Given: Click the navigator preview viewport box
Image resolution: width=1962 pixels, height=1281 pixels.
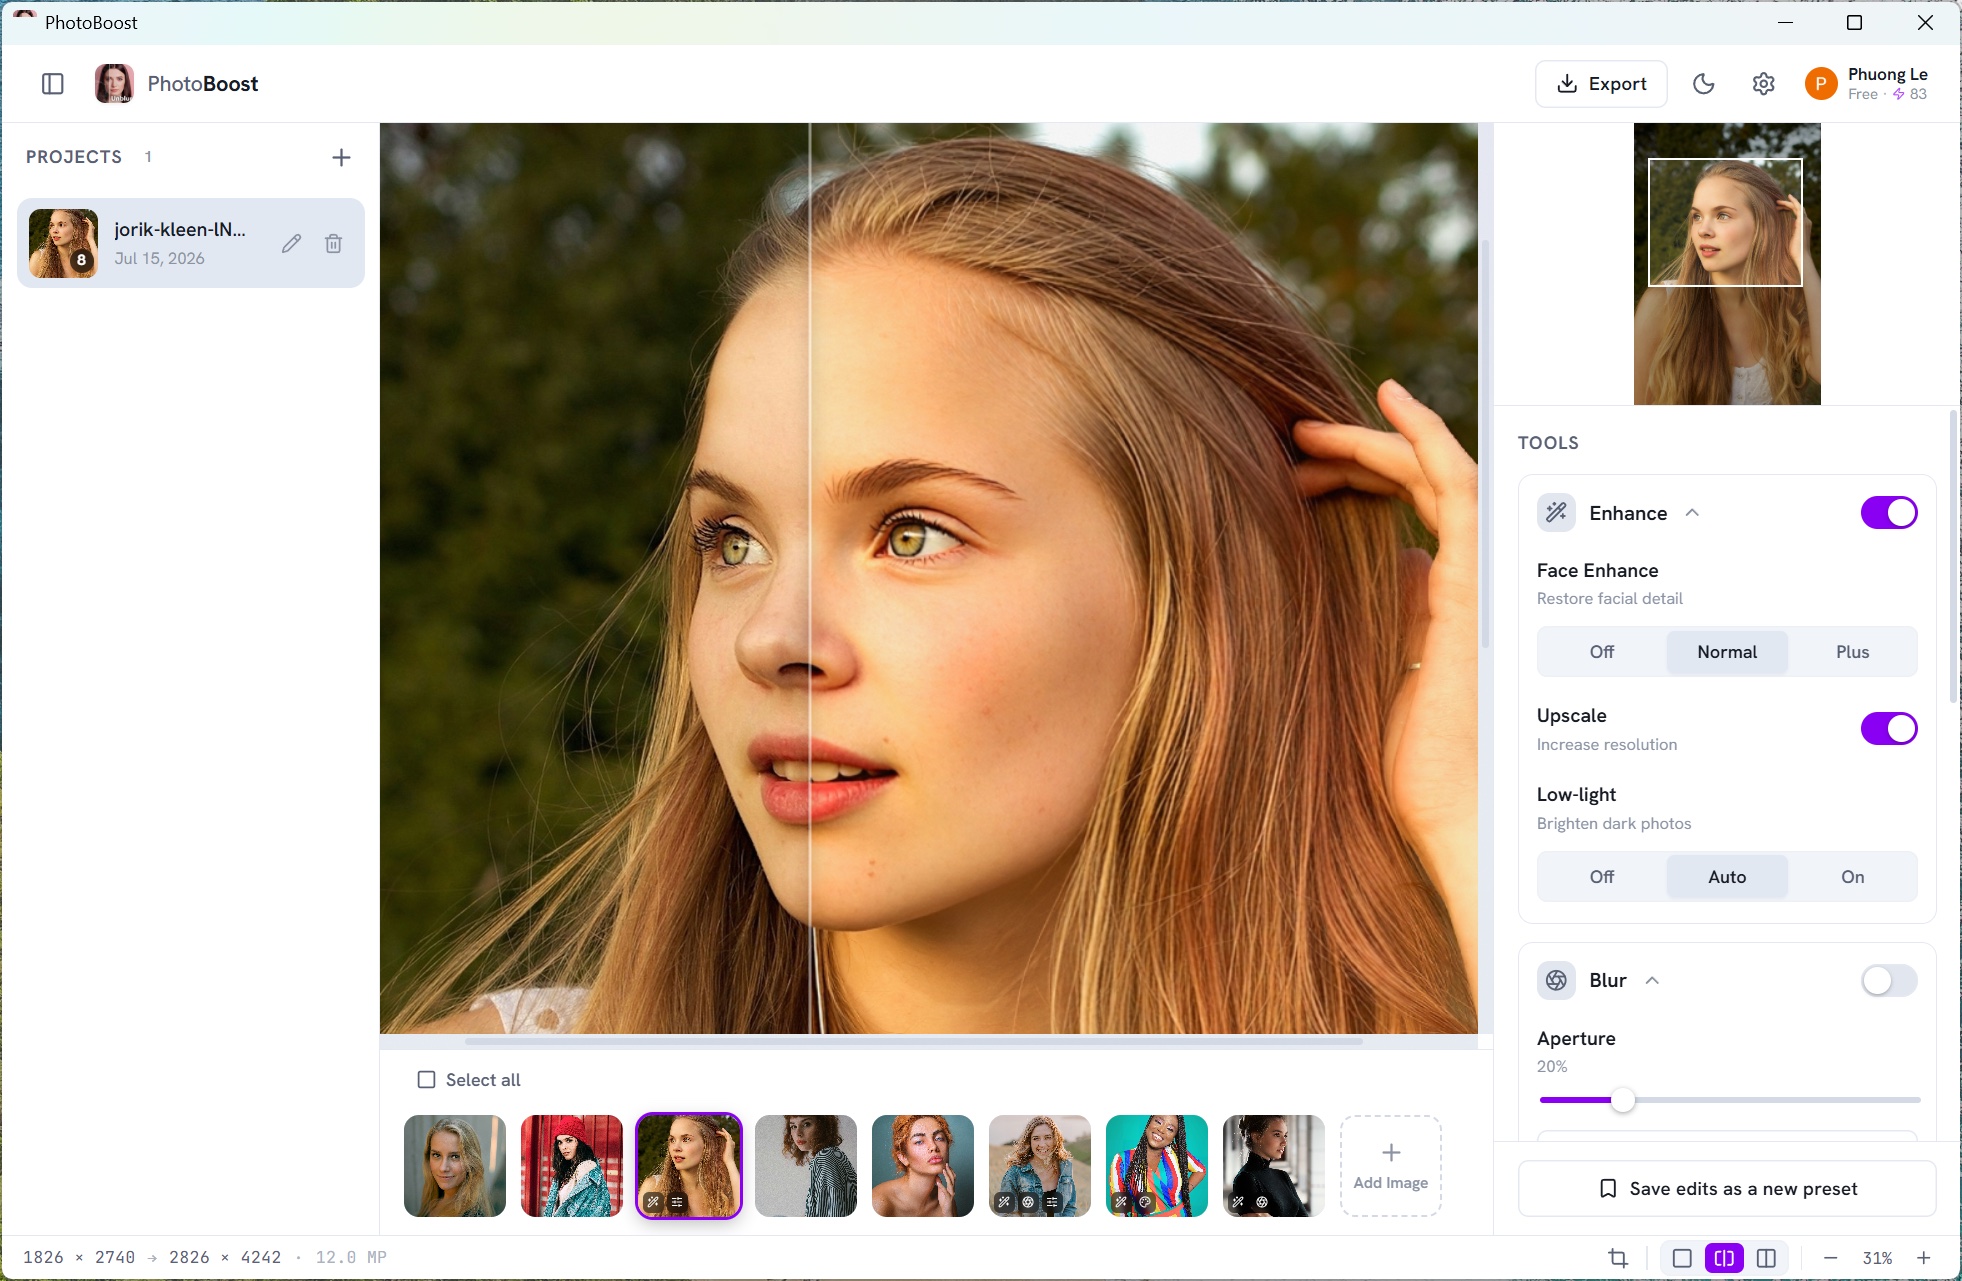Looking at the screenshot, I should [1725, 222].
